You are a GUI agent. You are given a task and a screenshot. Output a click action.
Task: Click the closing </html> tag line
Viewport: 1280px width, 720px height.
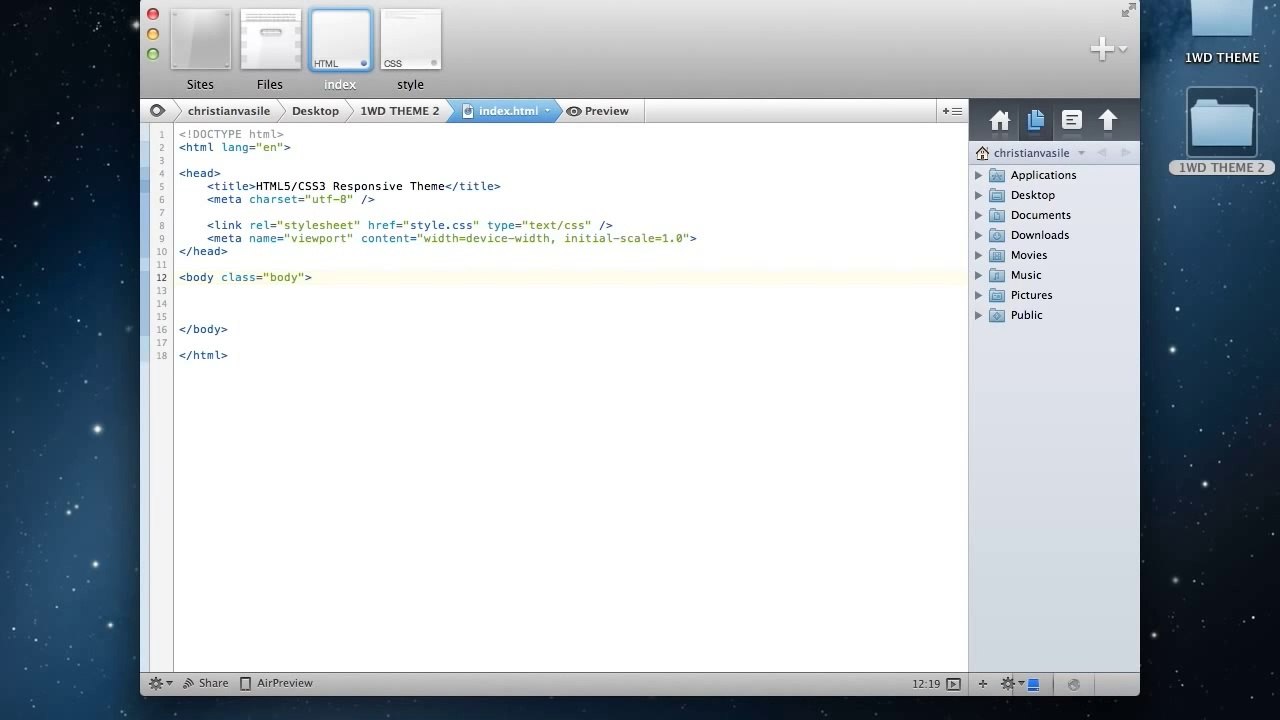(x=203, y=355)
